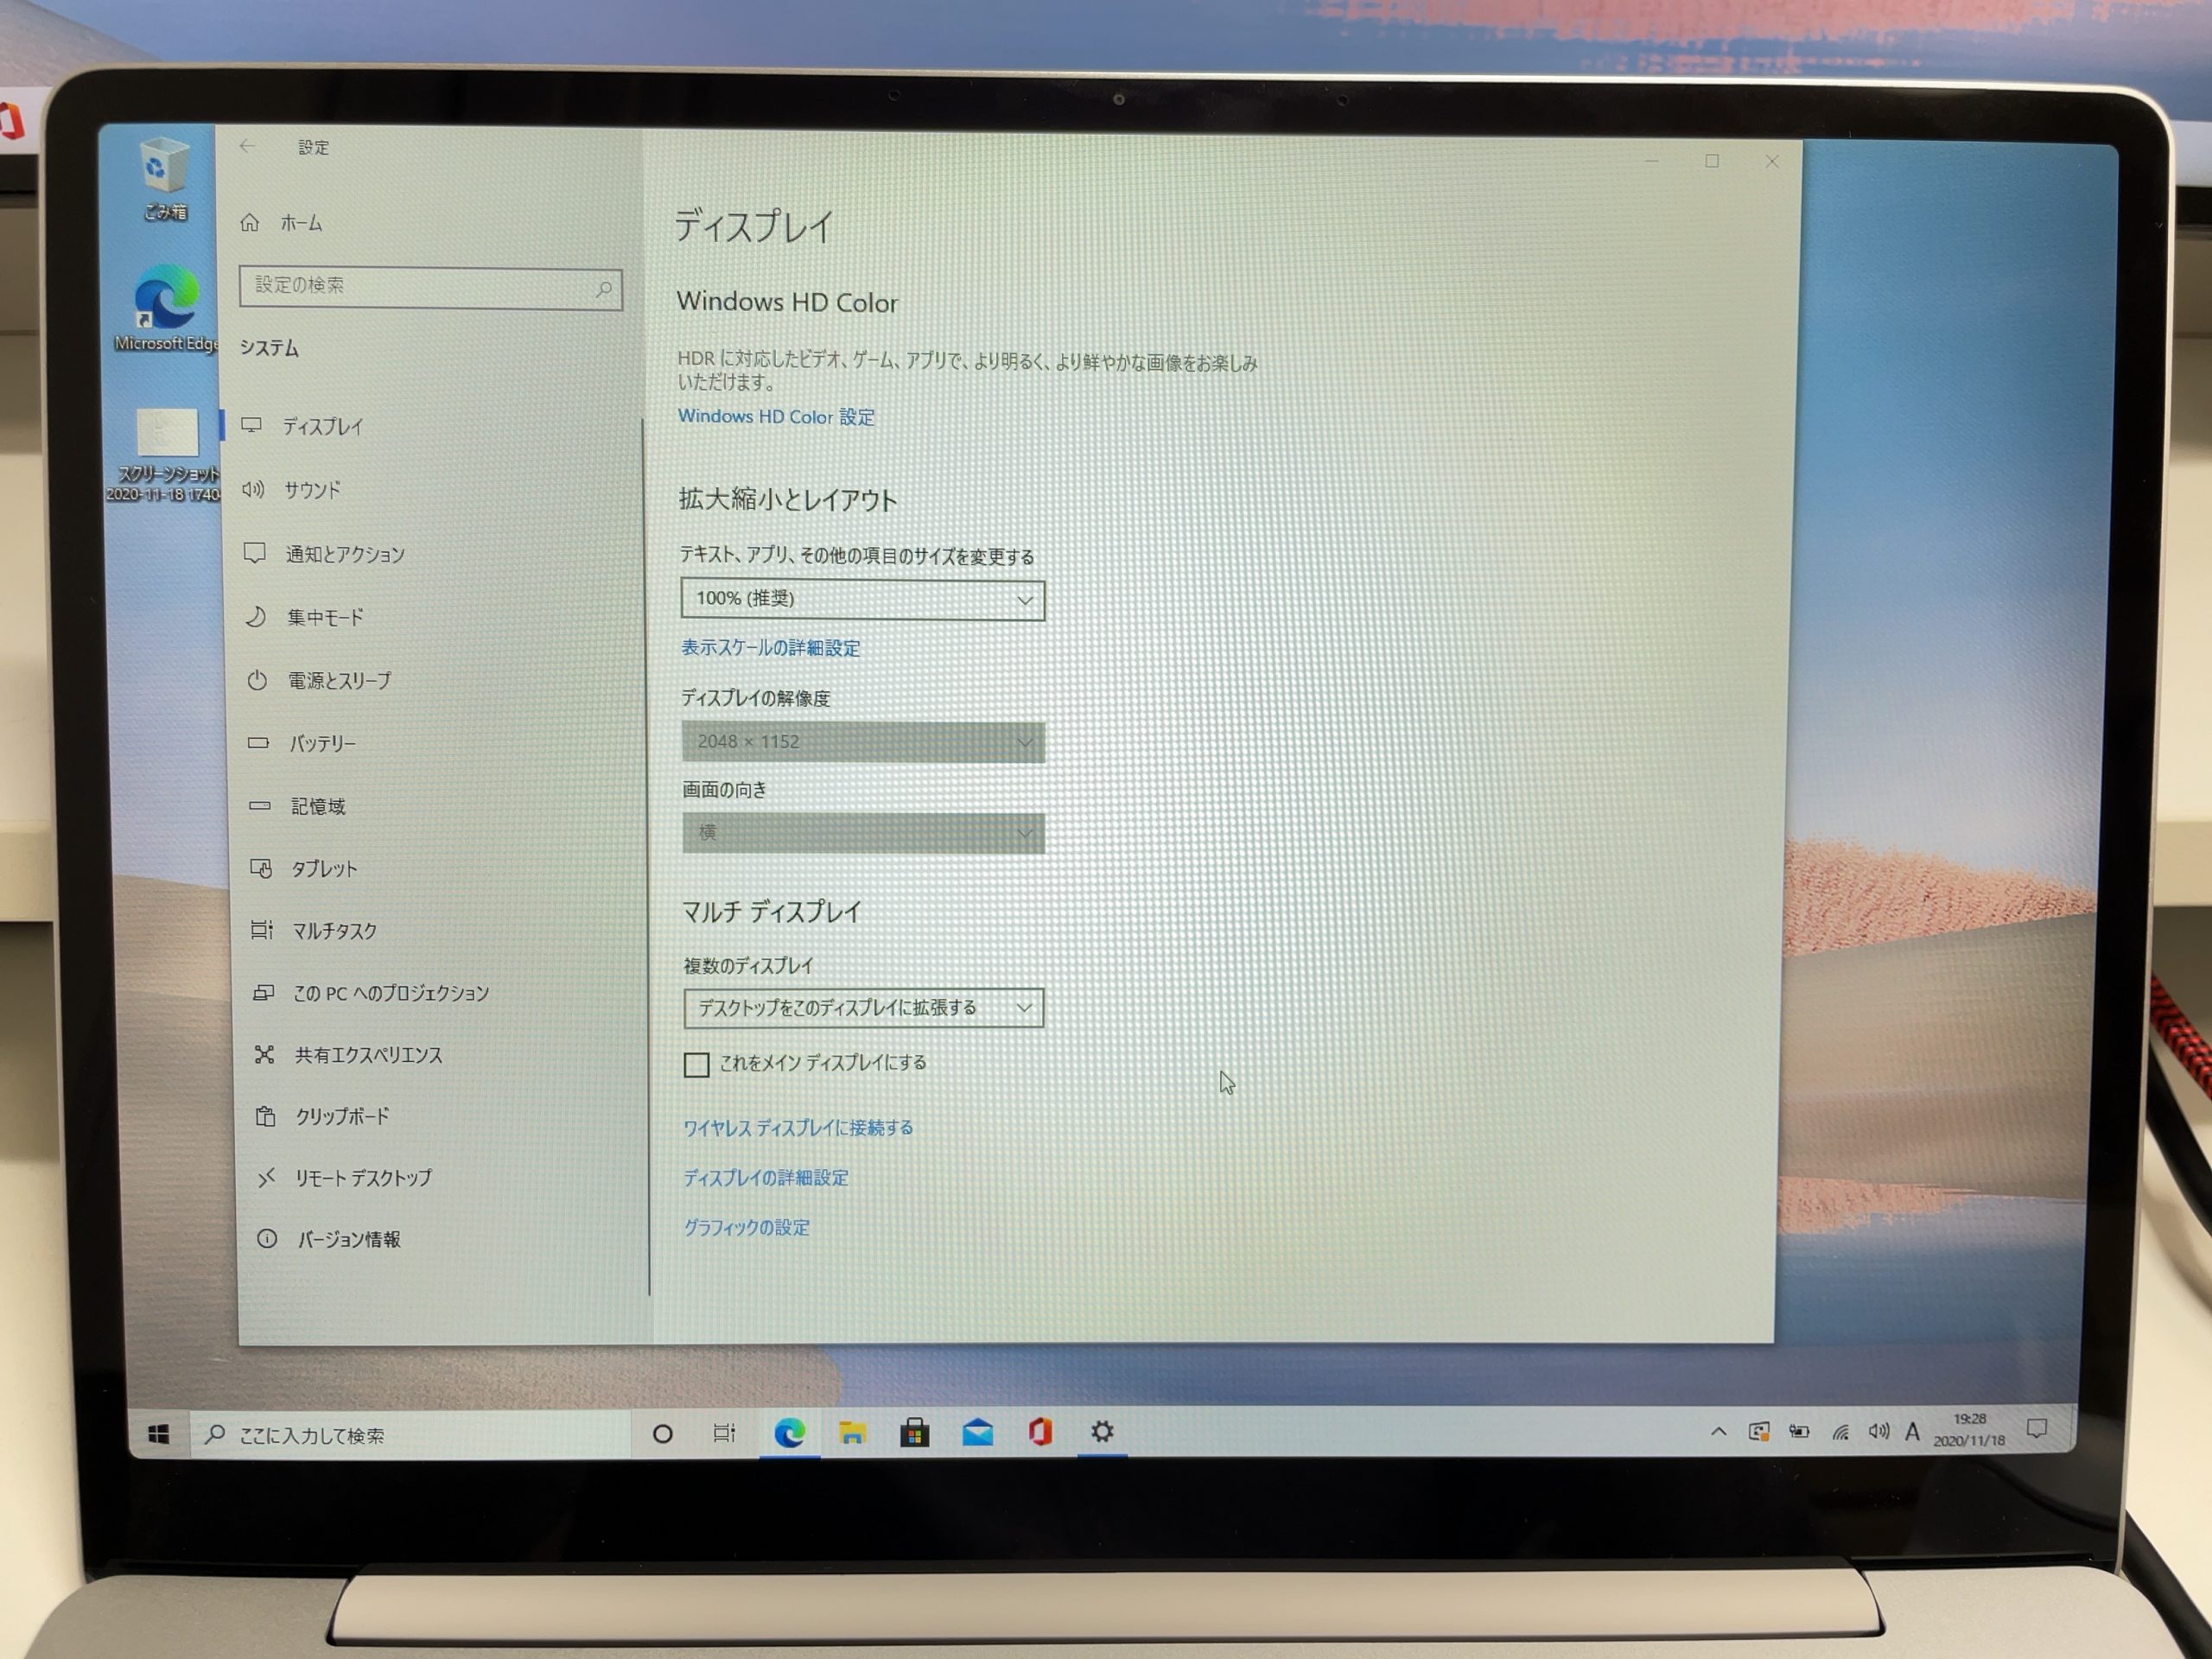Click the volume icon in system tray
This screenshot has height=1659, width=2212.
tap(1878, 1432)
